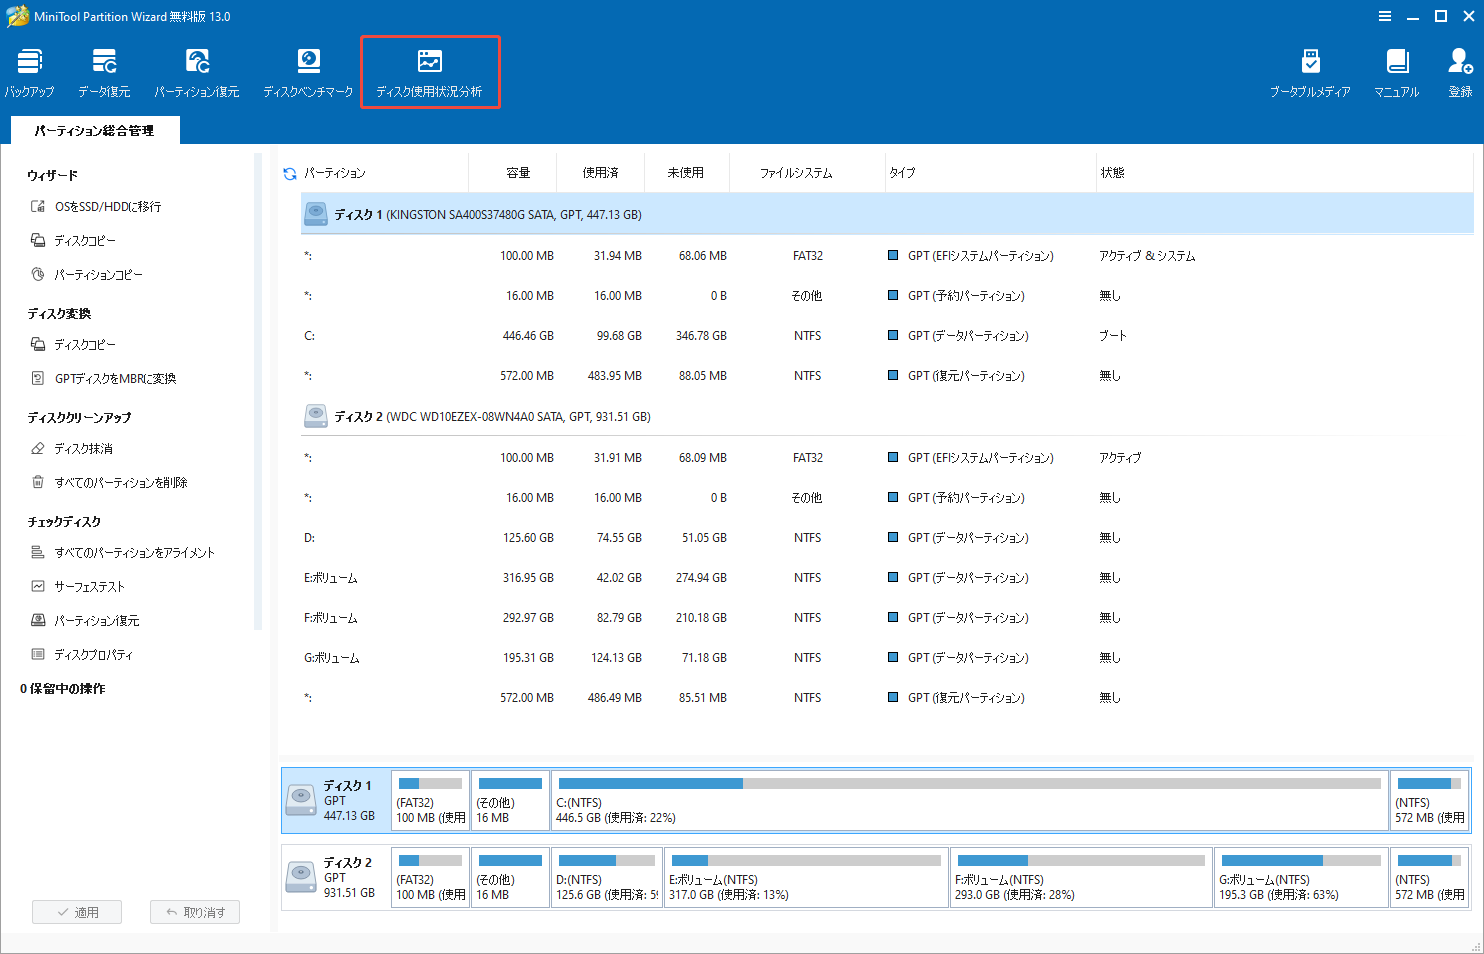Open ディスク使用状況分析 from the toolbar
The width and height of the screenshot is (1484, 954).
tap(430, 70)
